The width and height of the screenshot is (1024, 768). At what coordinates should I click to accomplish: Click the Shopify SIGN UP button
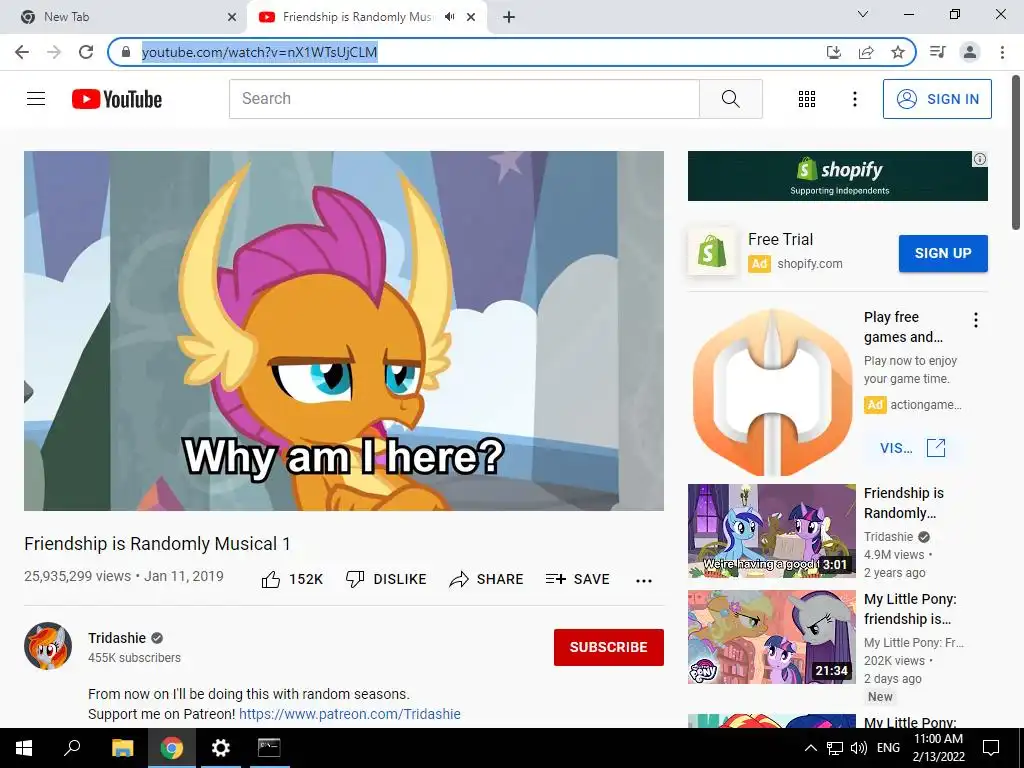tap(943, 253)
